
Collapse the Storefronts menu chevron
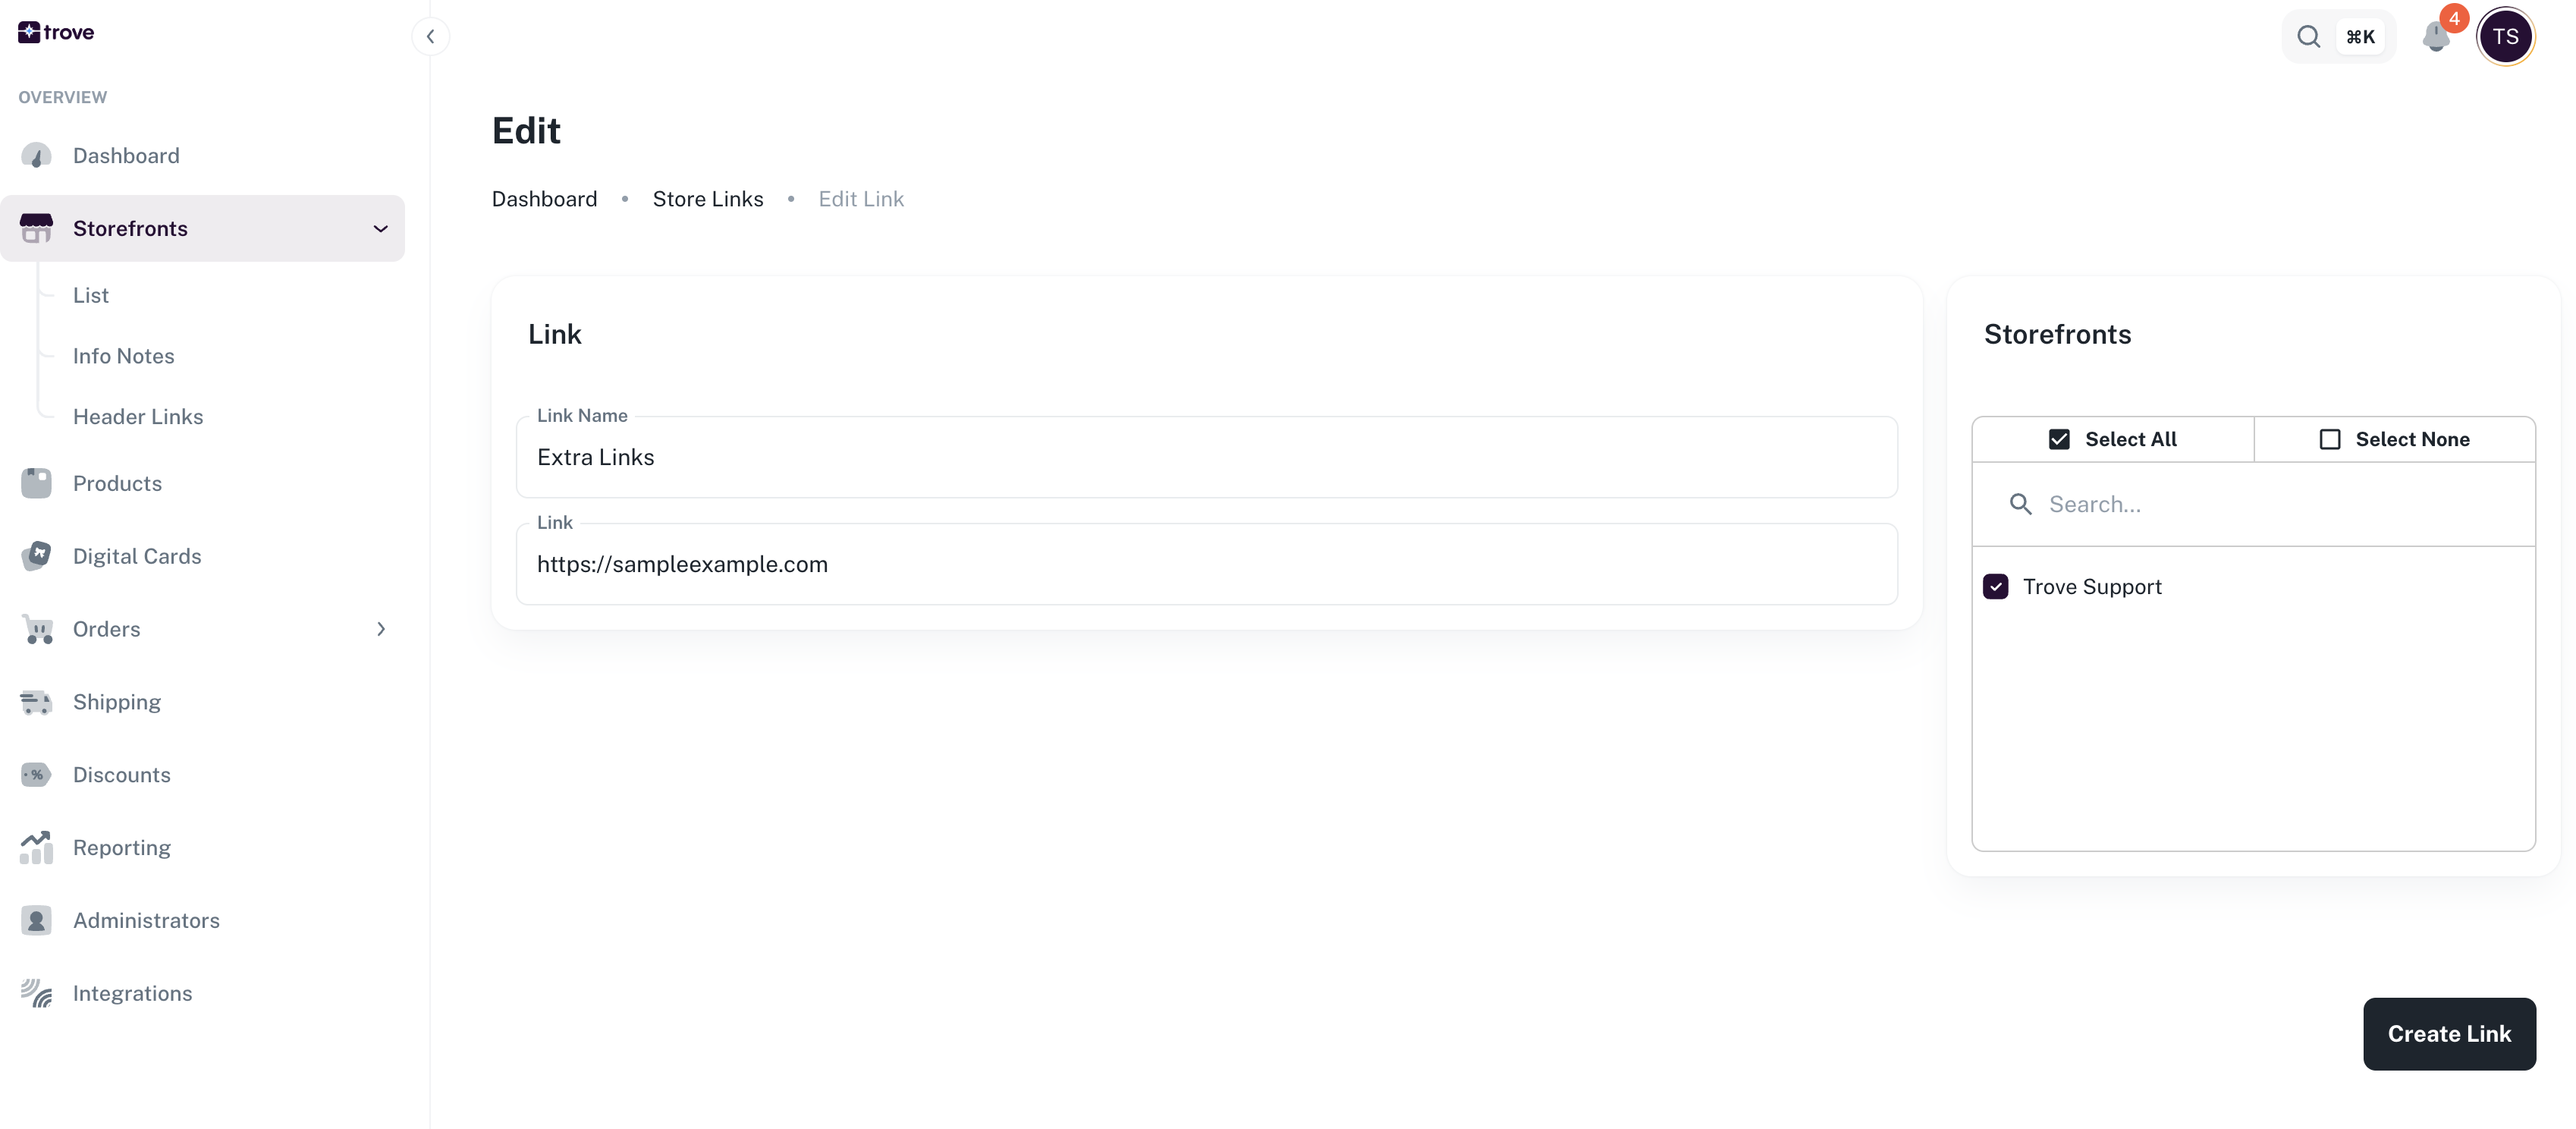coord(380,229)
